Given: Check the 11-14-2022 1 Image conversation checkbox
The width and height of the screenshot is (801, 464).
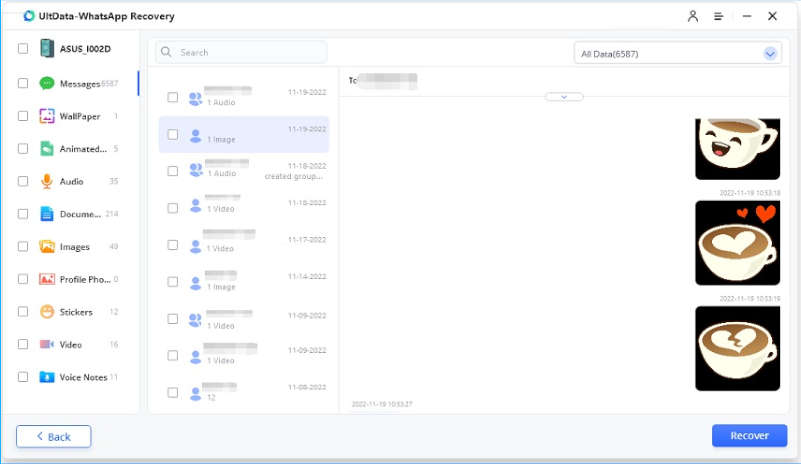Looking at the screenshot, I should 173,282.
